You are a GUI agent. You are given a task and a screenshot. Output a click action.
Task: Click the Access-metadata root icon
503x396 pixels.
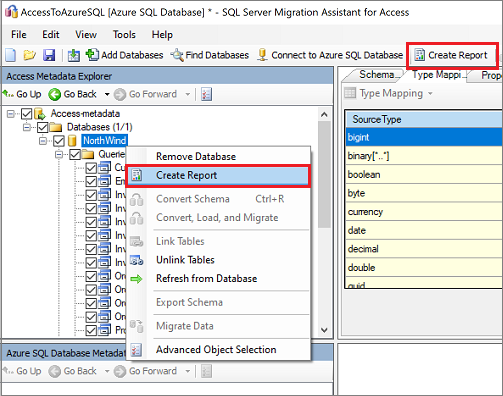(x=40, y=114)
